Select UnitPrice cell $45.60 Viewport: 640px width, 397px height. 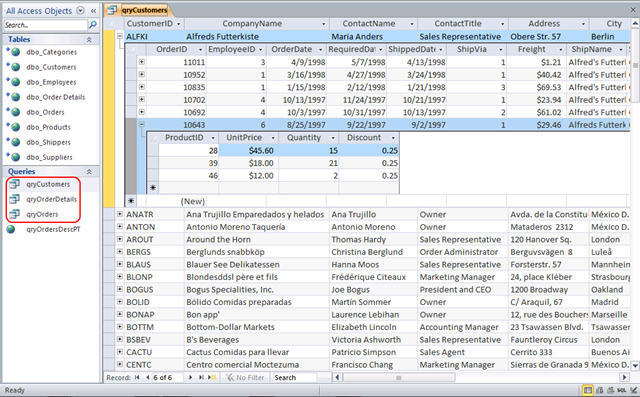click(x=248, y=151)
